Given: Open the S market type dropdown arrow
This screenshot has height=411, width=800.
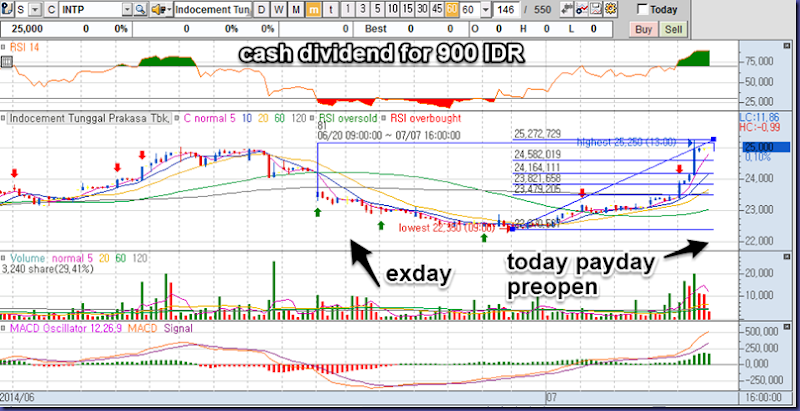Looking at the screenshot, I should (x=35, y=9).
